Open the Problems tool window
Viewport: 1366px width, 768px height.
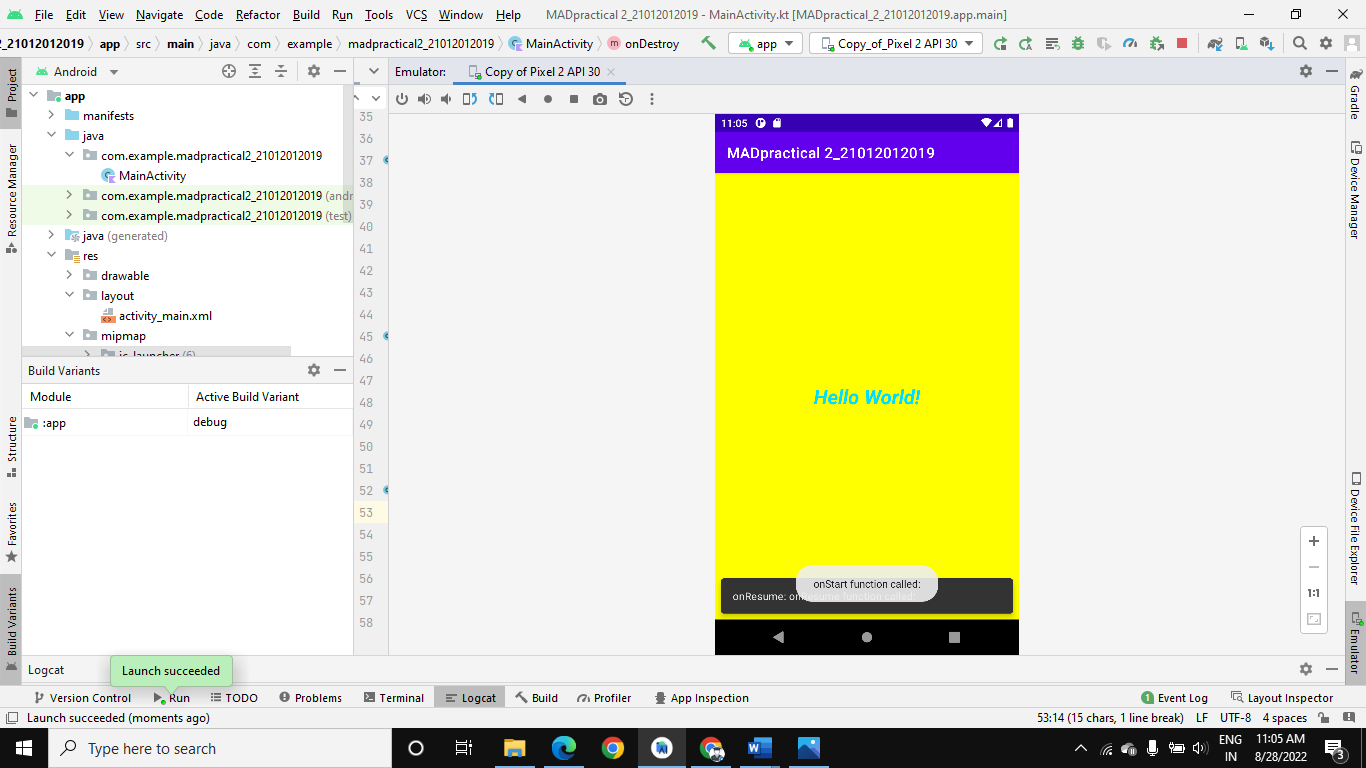[310, 698]
